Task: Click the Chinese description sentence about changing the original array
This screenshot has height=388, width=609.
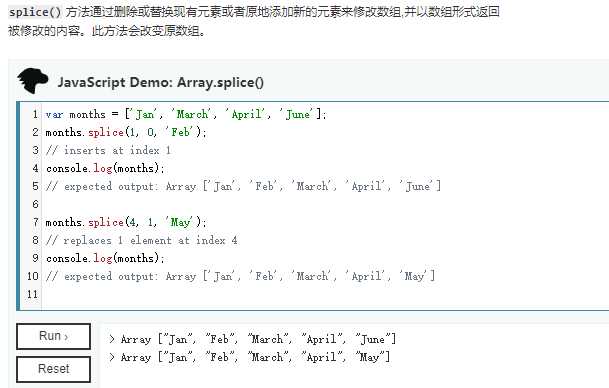Action: 148,31
